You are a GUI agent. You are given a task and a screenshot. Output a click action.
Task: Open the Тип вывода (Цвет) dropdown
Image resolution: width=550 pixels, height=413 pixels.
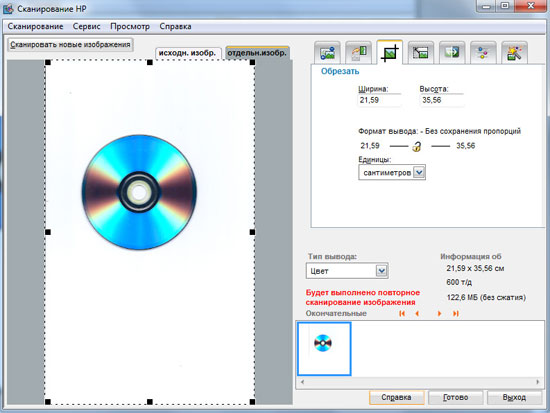tap(347, 271)
